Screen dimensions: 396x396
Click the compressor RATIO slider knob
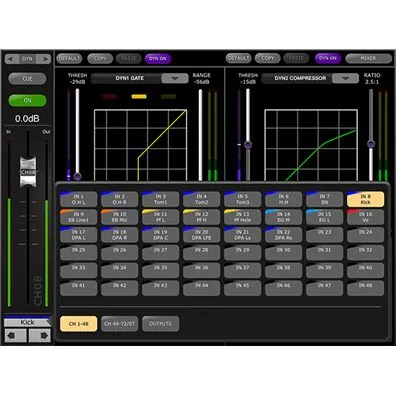tap(371, 144)
